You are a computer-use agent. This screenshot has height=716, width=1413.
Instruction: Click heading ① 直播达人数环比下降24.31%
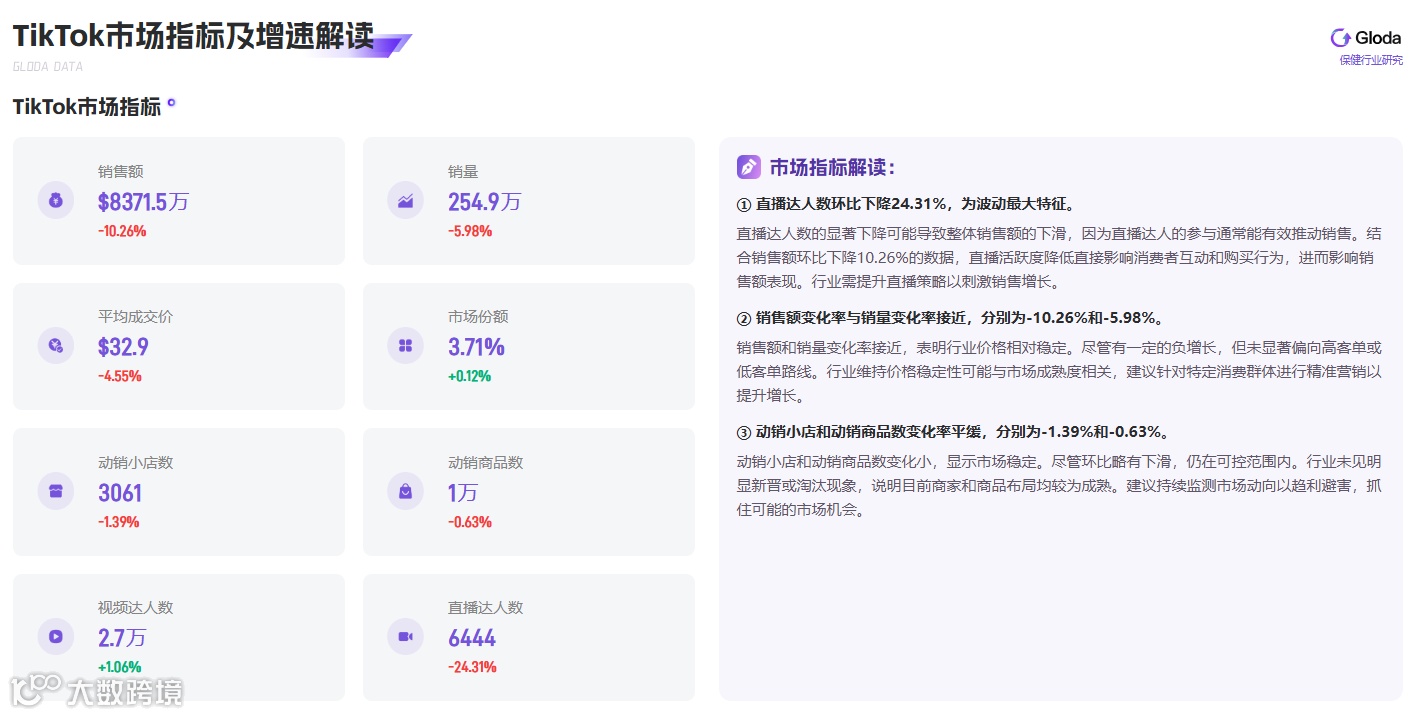(906, 204)
